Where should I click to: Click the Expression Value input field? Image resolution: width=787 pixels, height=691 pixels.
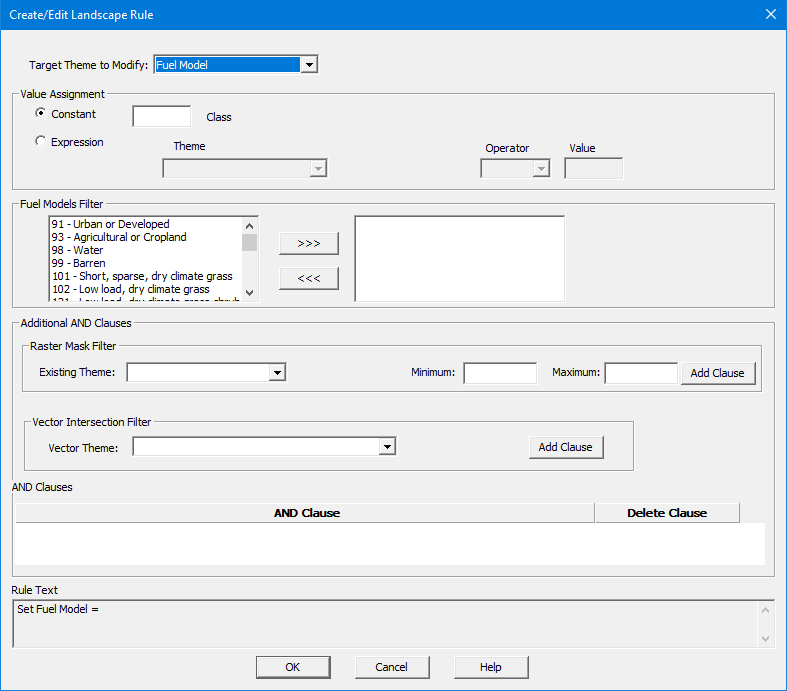(593, 169)
